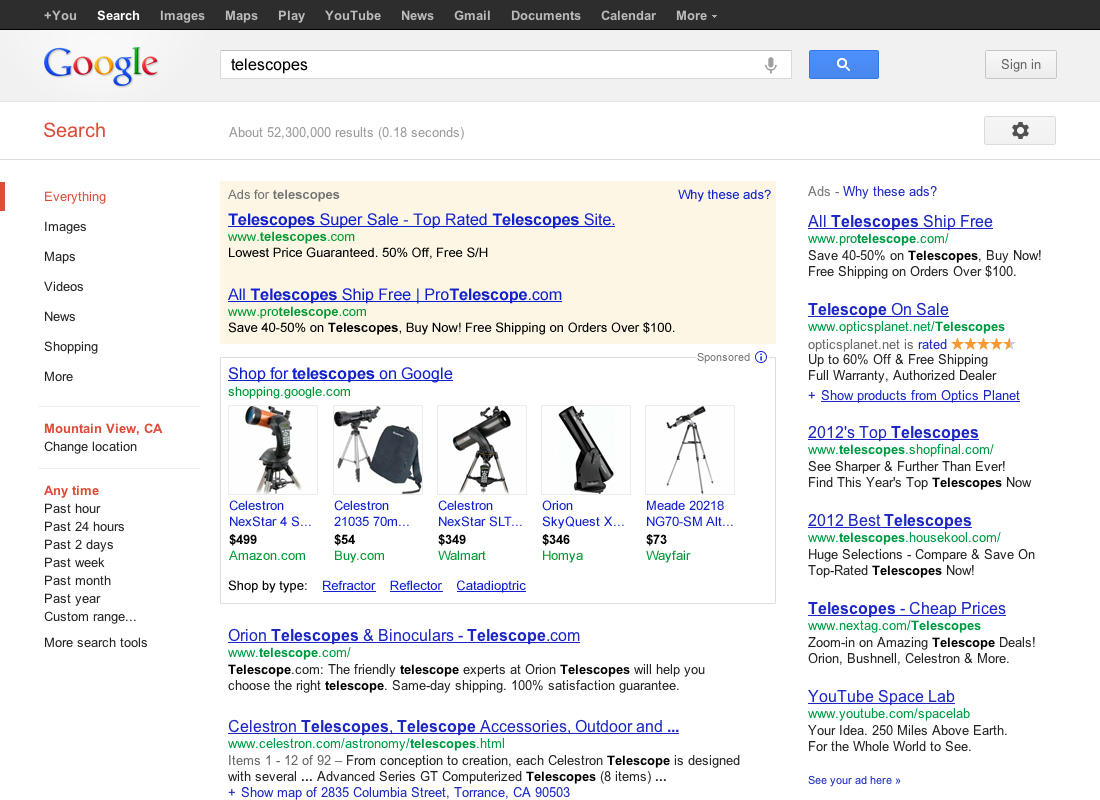Open Maps in the top navigation bar

coord(241,15)
